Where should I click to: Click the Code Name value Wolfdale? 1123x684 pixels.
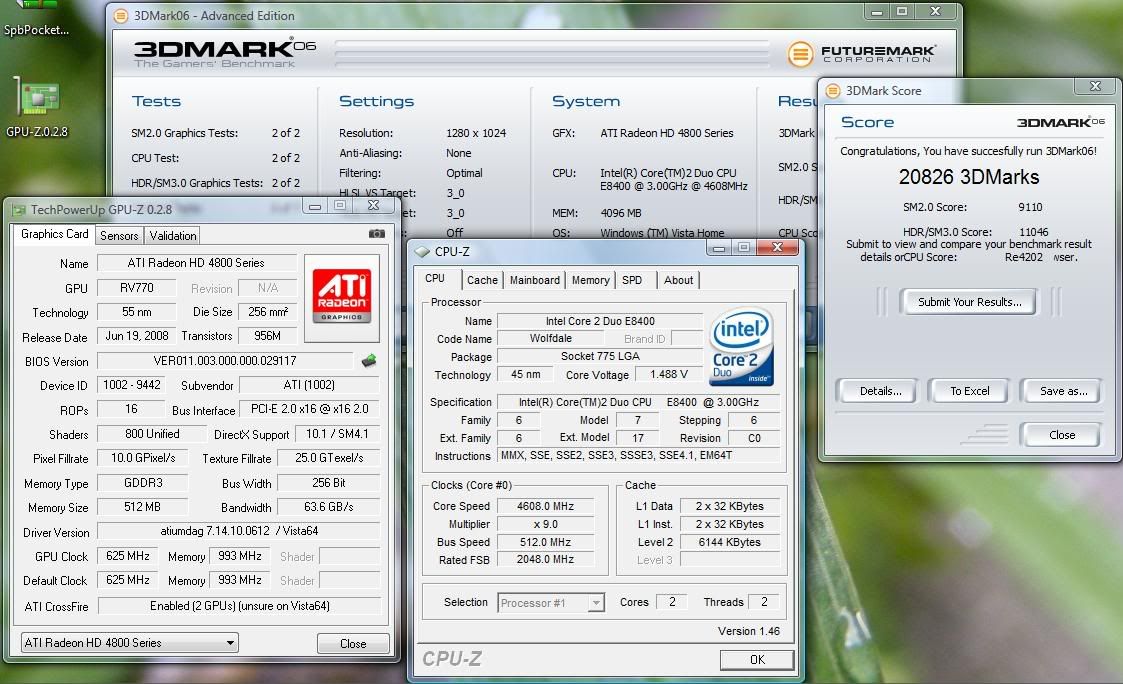tap(551, 339)
